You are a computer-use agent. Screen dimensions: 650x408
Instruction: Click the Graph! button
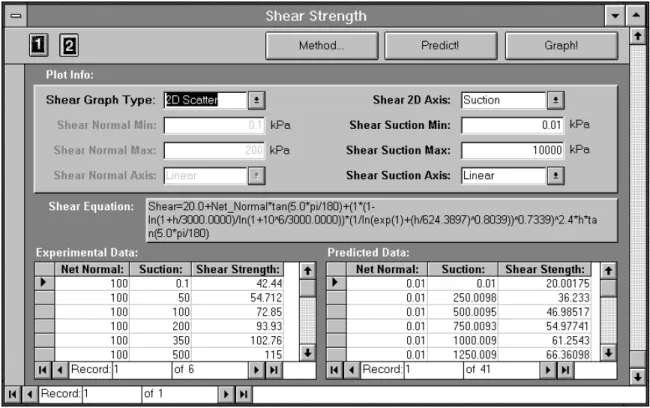[x=561, y=46]
